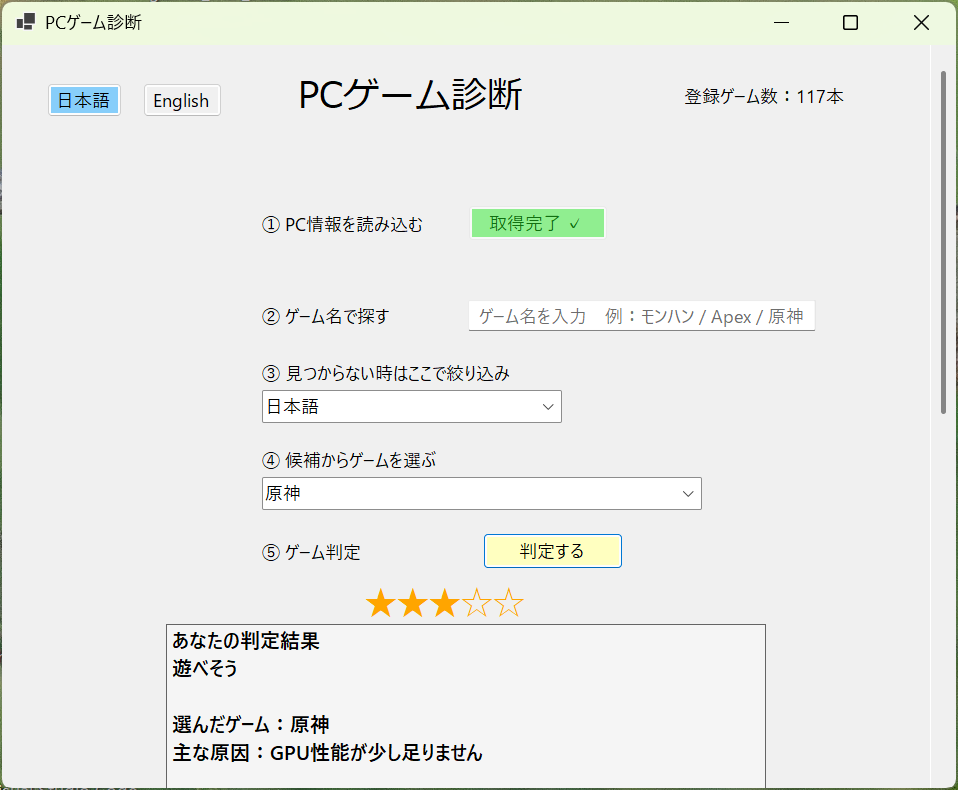Click the ④ 候補からゲームを選ぶ label
Image resolution: width=958 pixels, height=790 pixels.
[x=349, y=460]
